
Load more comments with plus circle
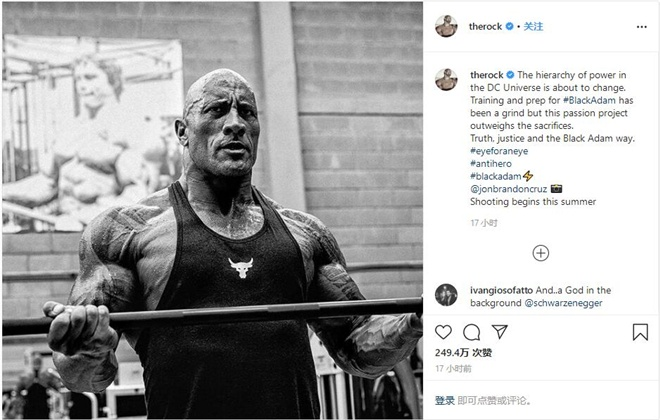click(541, 253)
